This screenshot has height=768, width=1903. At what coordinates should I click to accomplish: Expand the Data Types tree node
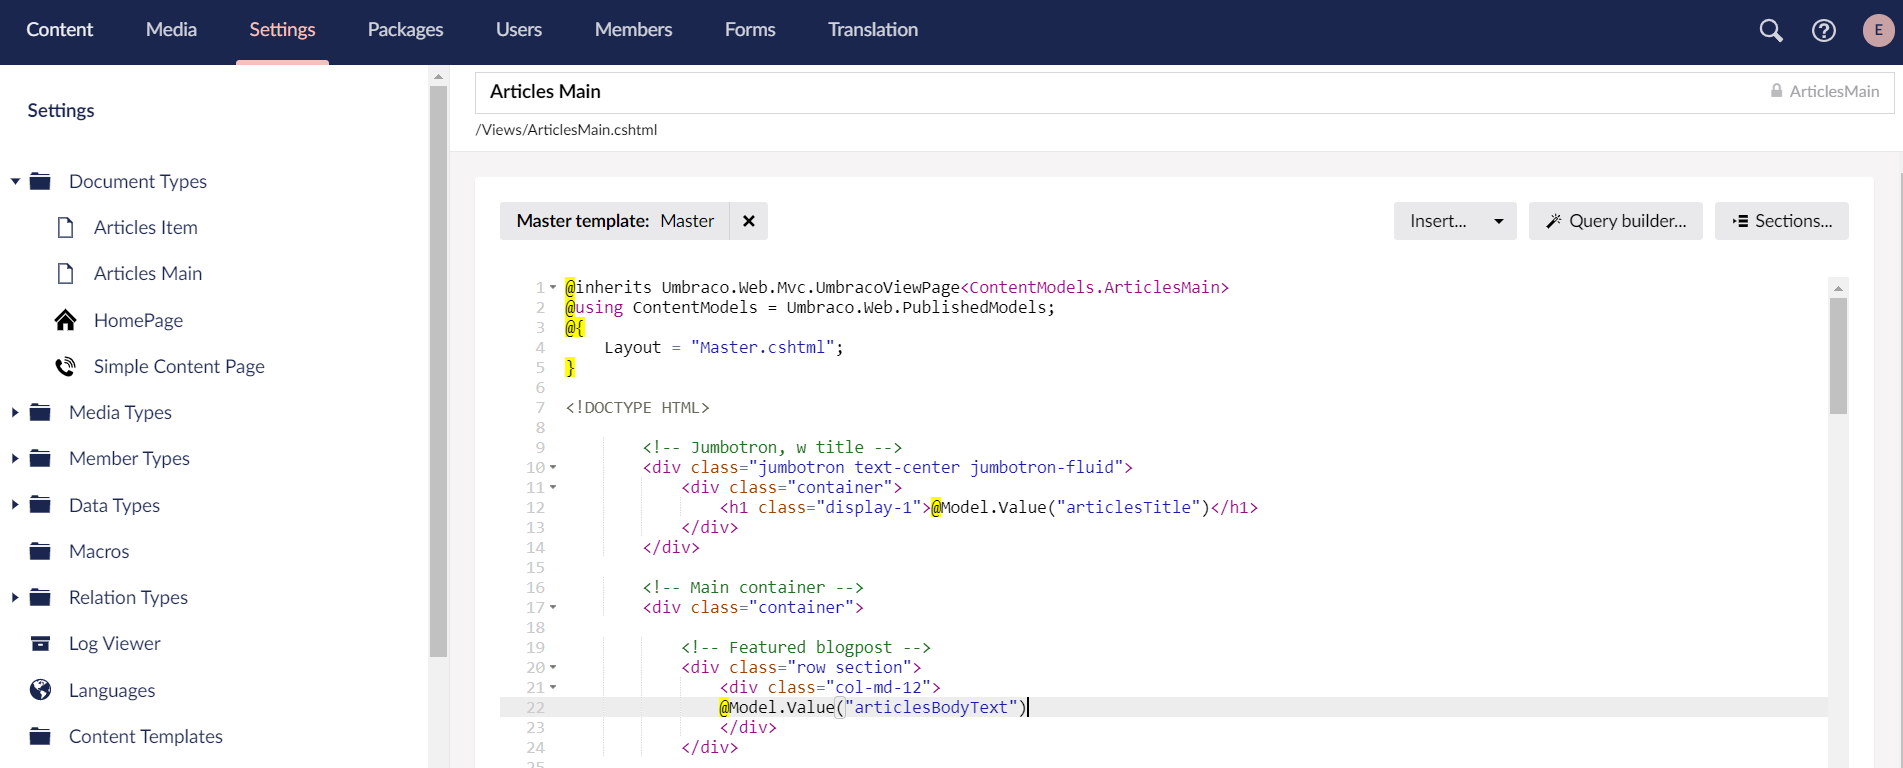pyautogui.click(x=15, y=505)
